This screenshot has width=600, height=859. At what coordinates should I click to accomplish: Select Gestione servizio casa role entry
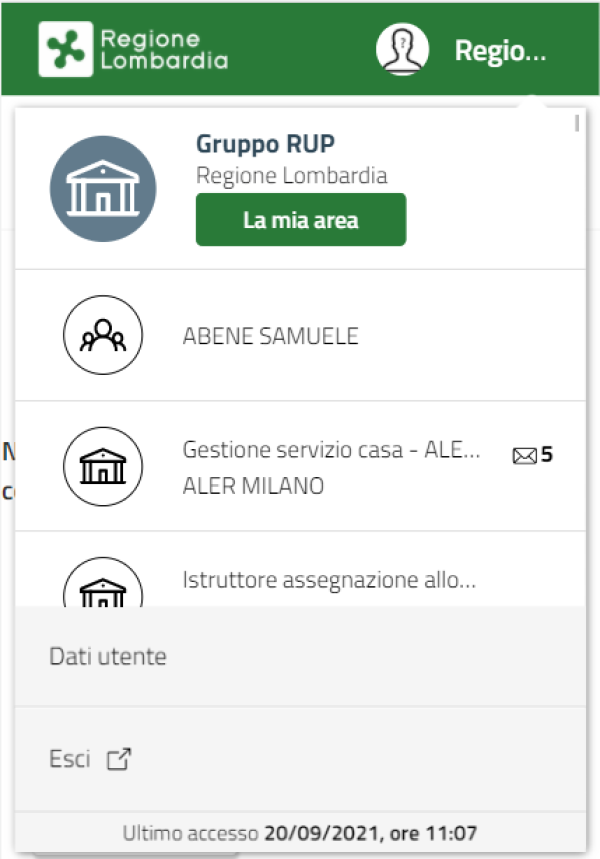332,451
